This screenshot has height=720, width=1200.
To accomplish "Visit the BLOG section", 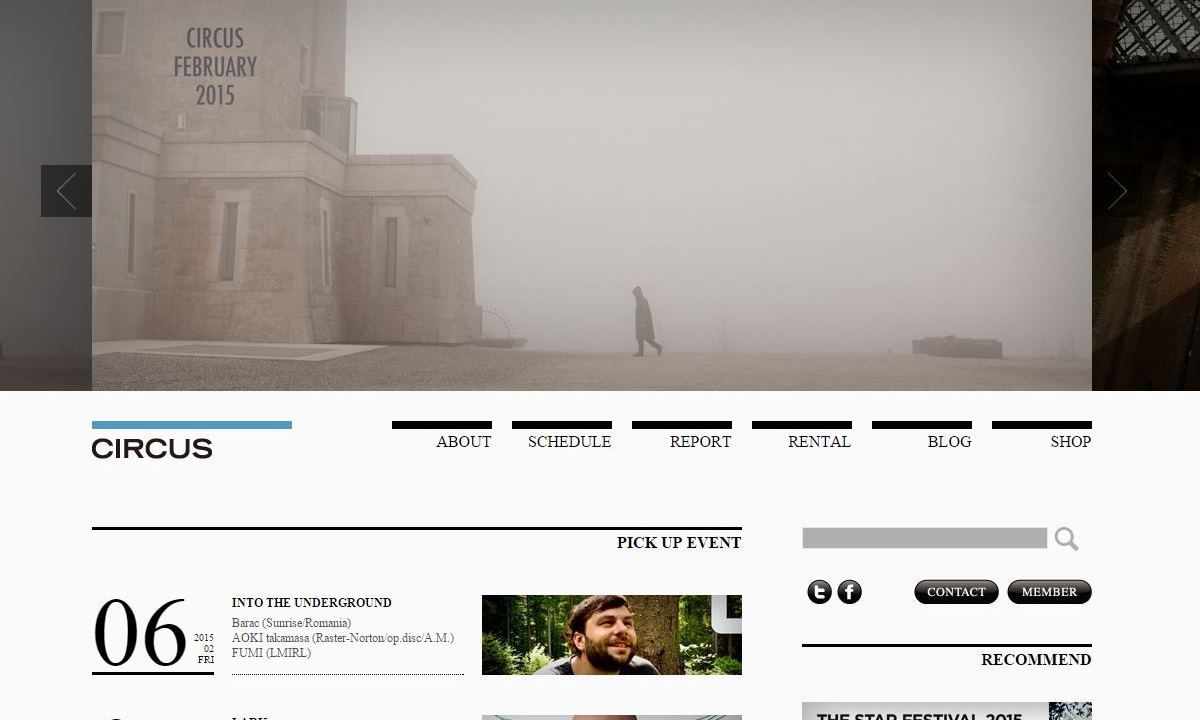I will (949, 441).
